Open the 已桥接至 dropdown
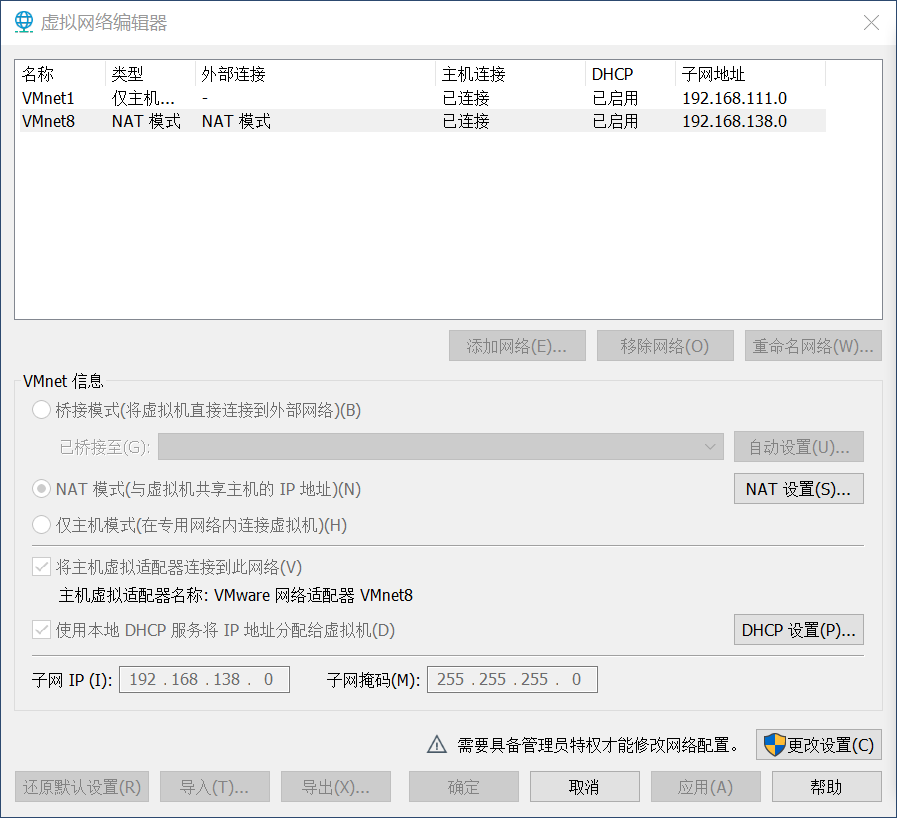The width and height of the screenshot is (897, 818). click(x=440, y=447)
